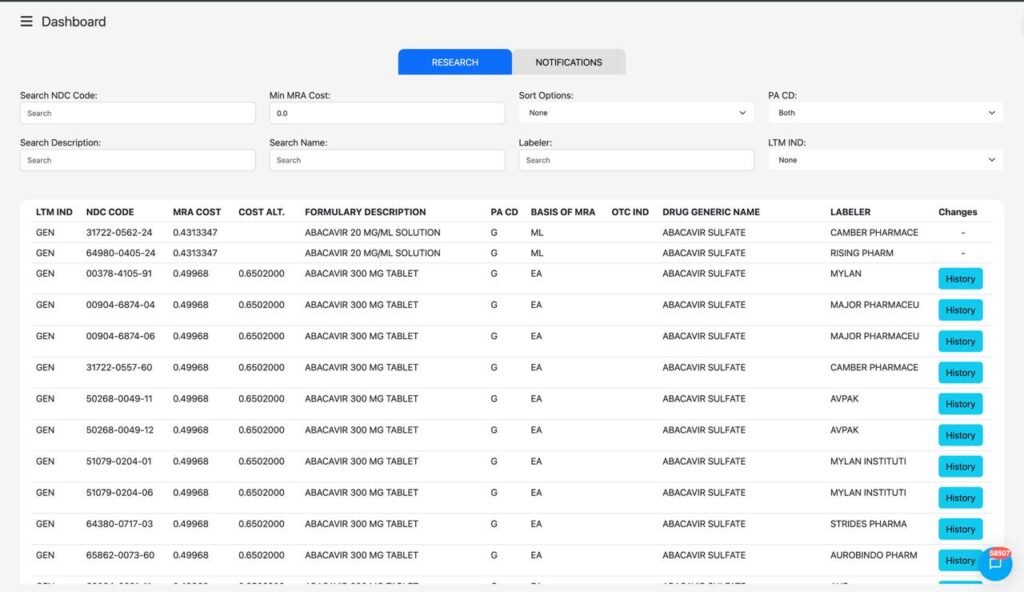
Task: Click the Search Description field
Action: pos(138,160)
